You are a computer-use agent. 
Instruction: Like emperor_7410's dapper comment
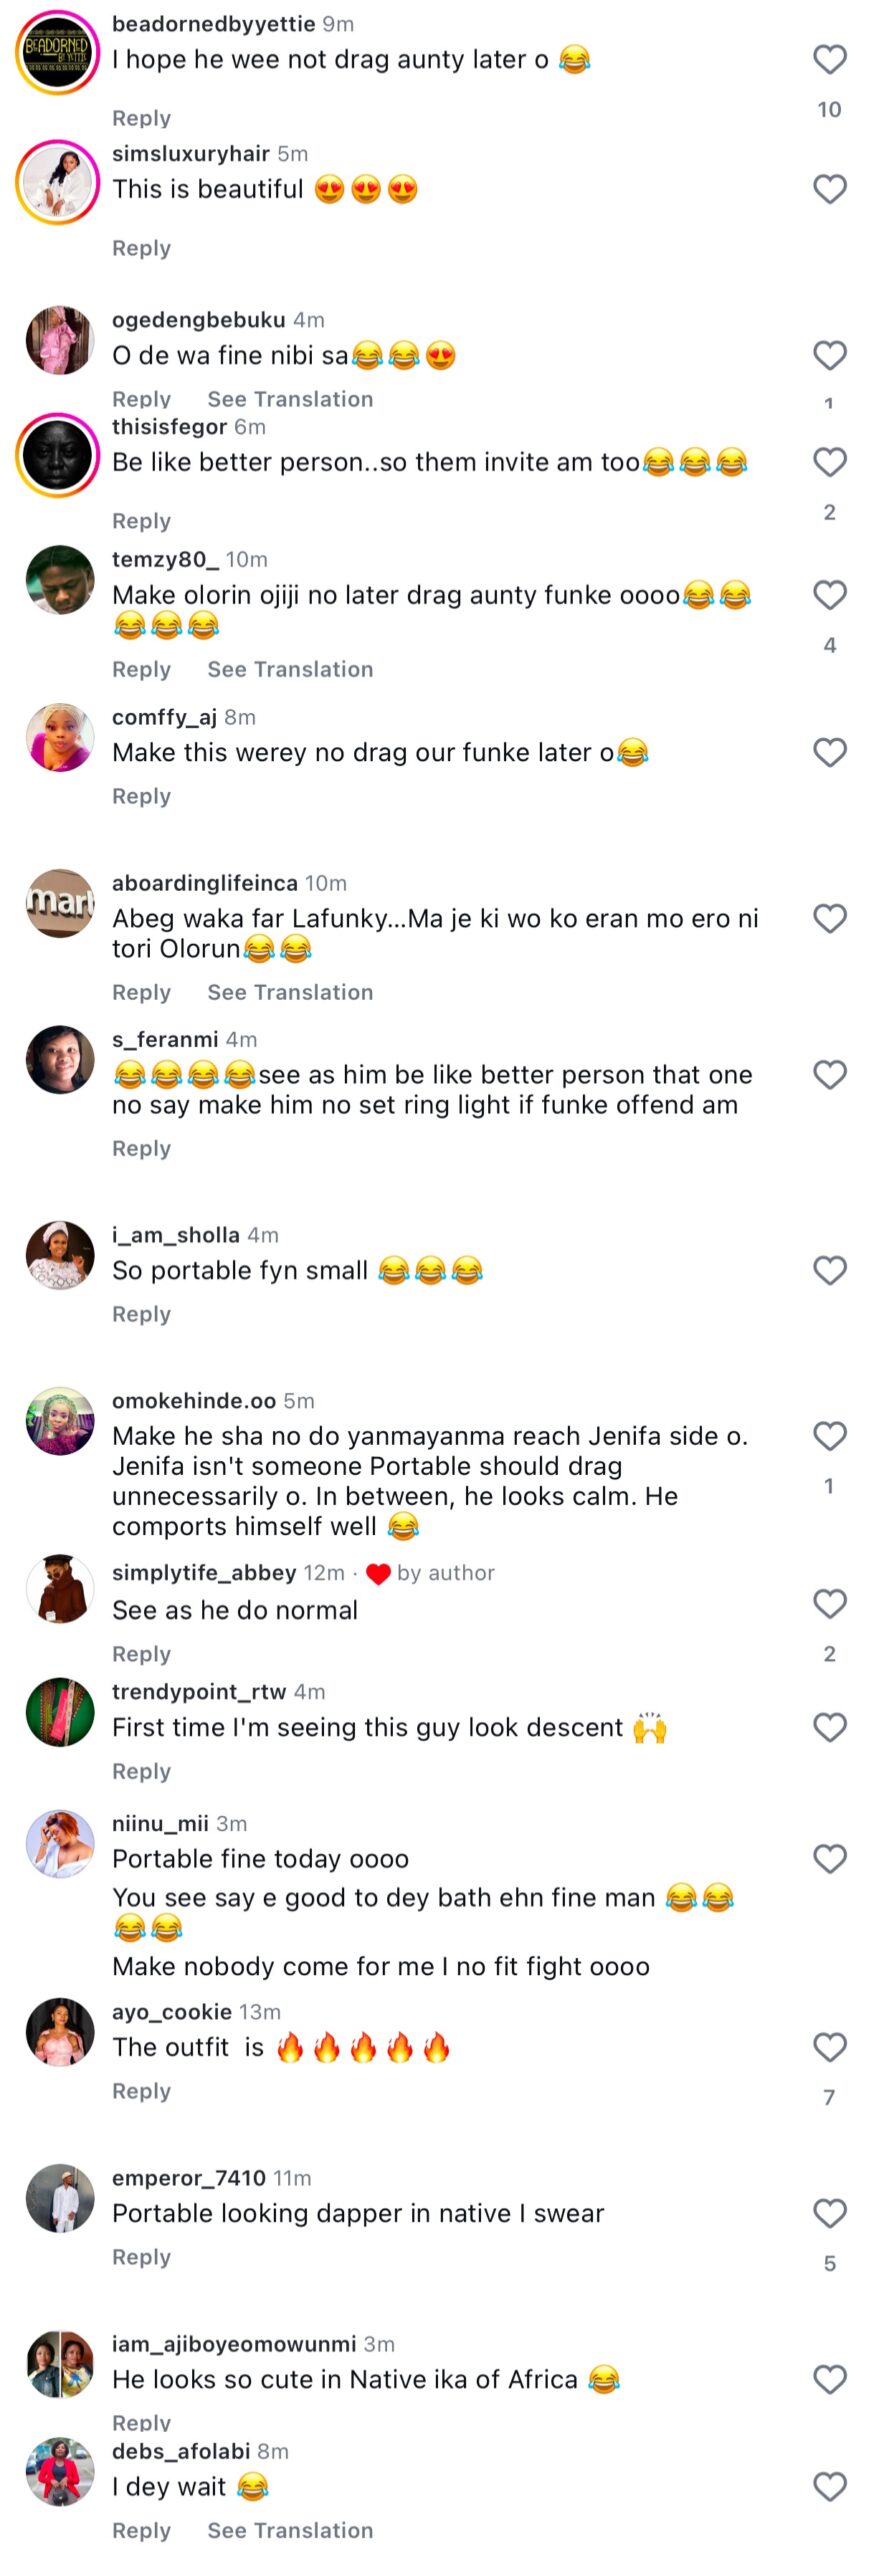[x=829, y=2213]
